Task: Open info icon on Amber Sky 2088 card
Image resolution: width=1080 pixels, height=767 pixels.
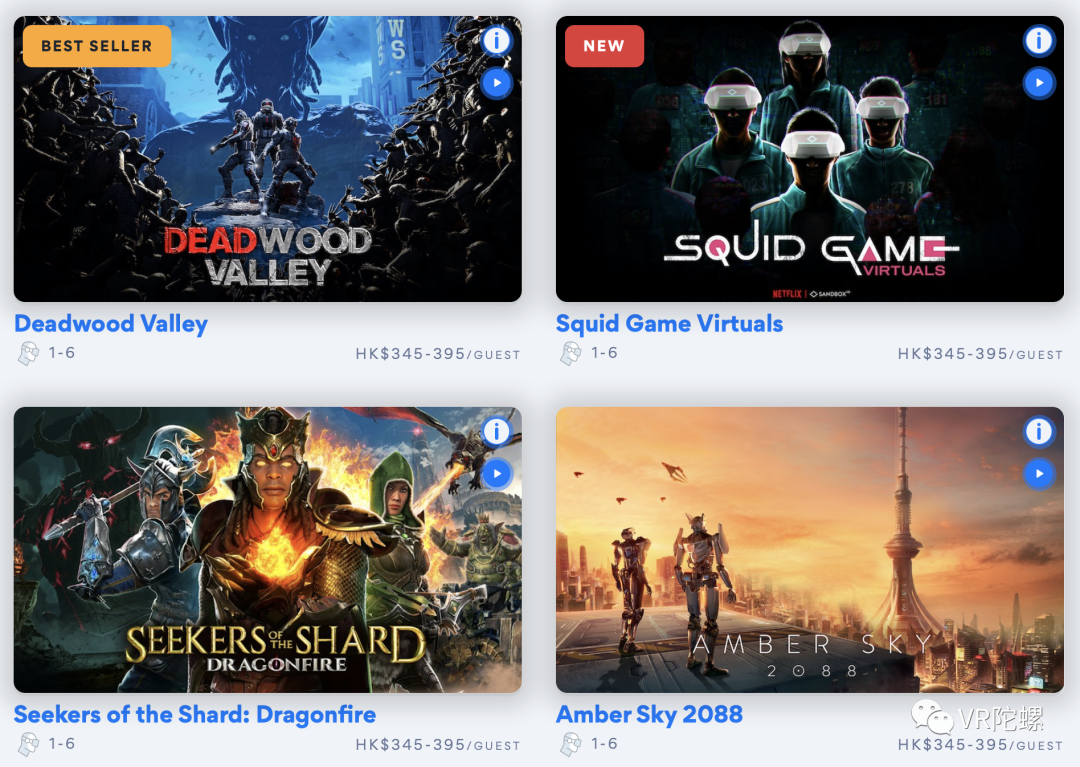Action: [1039, 432]
